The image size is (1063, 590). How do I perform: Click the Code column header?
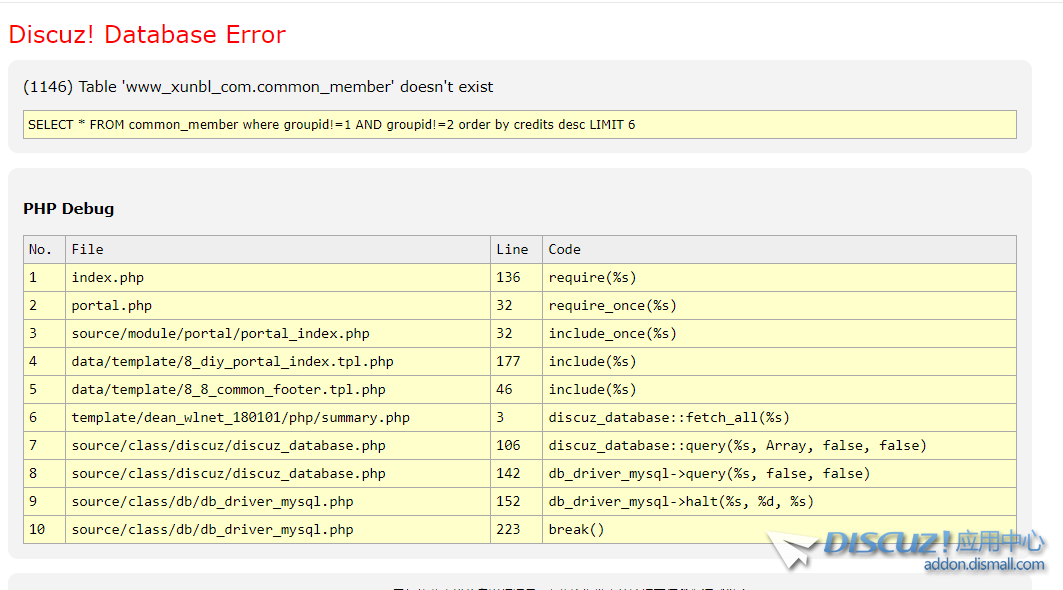coord(564,249)
